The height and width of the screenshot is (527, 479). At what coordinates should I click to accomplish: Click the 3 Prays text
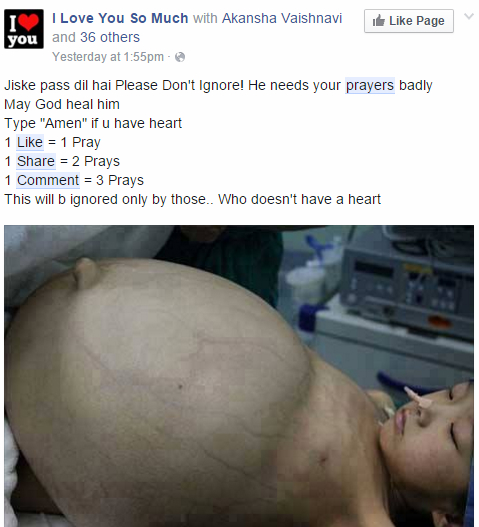[120, 180]
